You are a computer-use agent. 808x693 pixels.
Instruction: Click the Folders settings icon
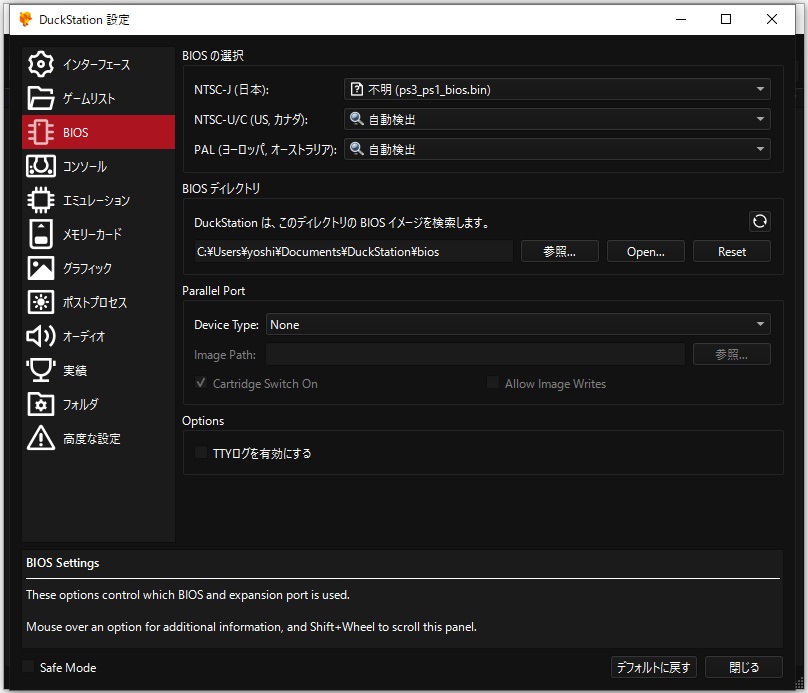41,404
